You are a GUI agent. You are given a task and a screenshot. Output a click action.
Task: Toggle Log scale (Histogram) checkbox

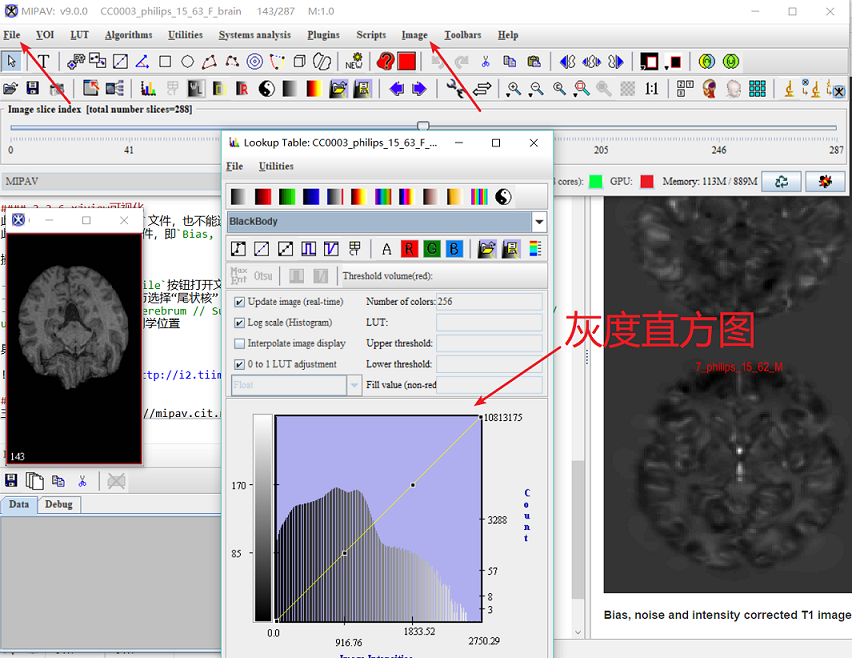tap(239, 323)
